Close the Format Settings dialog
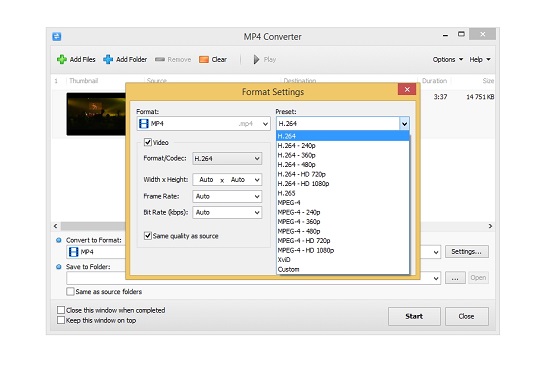The width and height of the screenshot is (550, 372). coord(407,89)
